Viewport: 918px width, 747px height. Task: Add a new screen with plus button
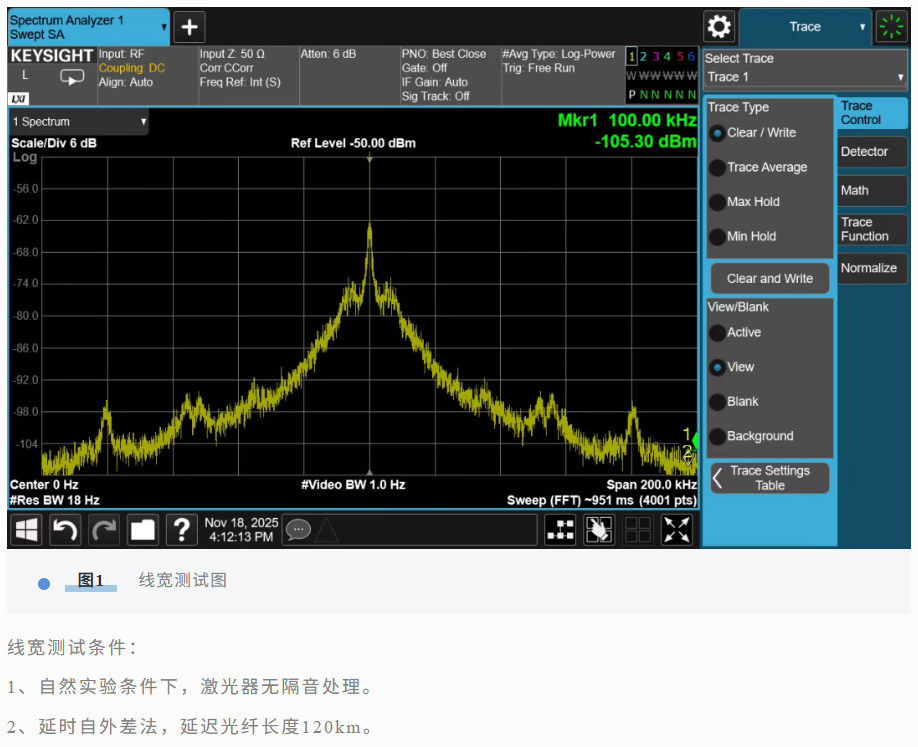[189, 27]
